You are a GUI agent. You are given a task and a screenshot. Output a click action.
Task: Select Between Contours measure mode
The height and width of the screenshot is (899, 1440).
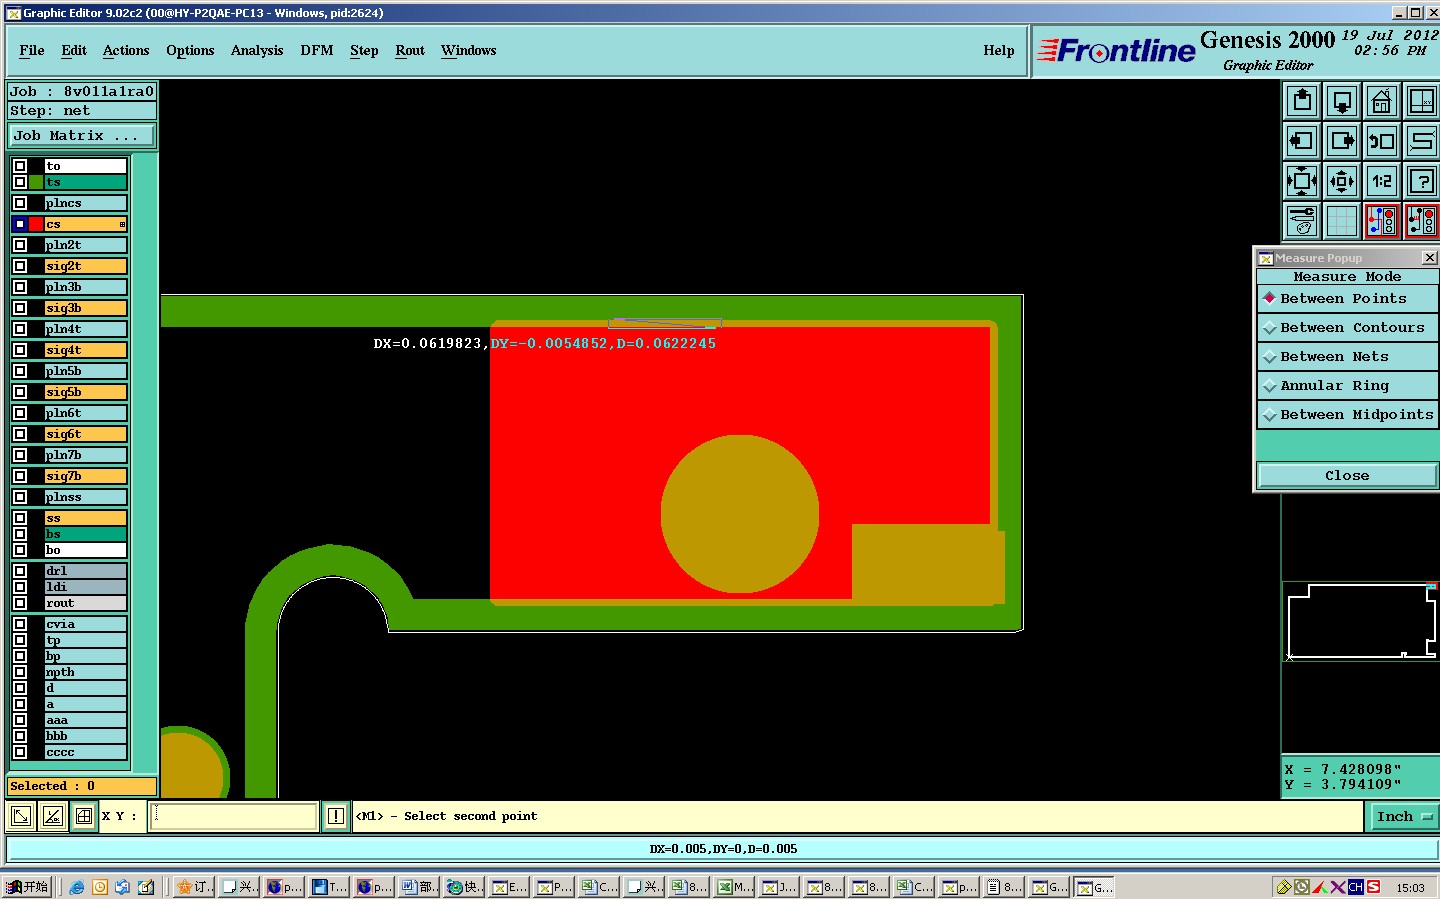[1347, 328]
